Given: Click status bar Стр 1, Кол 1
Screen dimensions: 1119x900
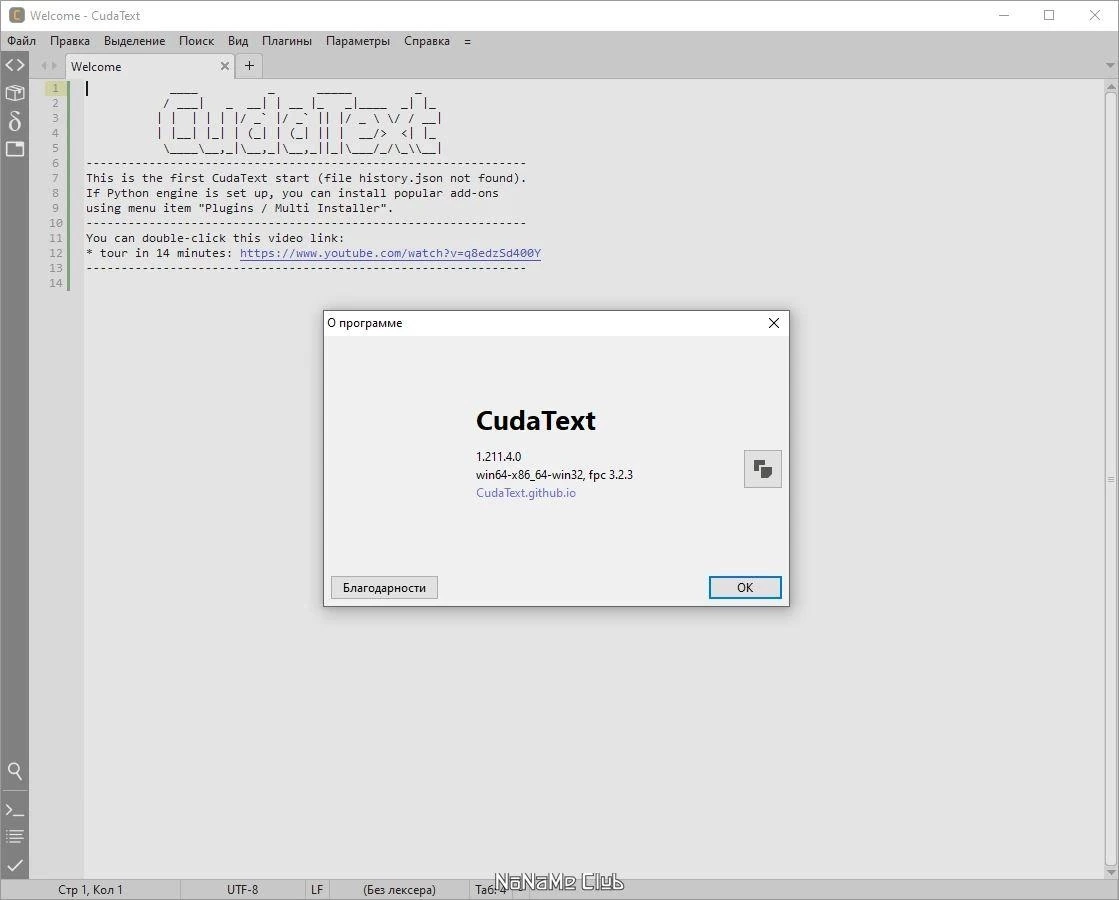Looking at the screenshot, I should tap(90, 889).
